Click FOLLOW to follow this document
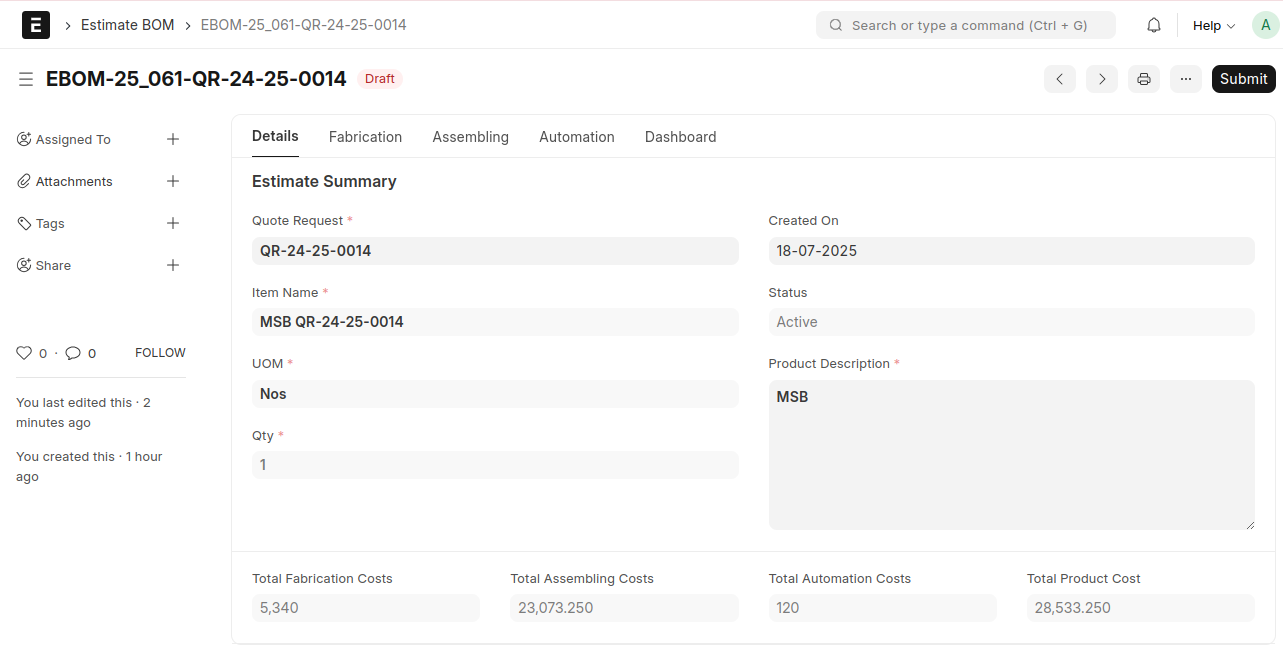The width and height of the screenshot is (1283, 663). pyautogui.click(x=160, y=353)
